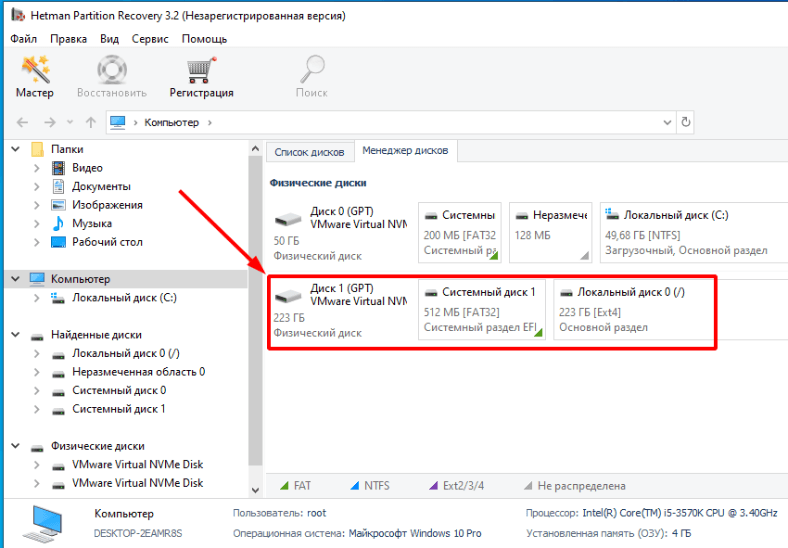Go back with the left arrow
Screen dimensions: 788x548
(x=23, y=122)
